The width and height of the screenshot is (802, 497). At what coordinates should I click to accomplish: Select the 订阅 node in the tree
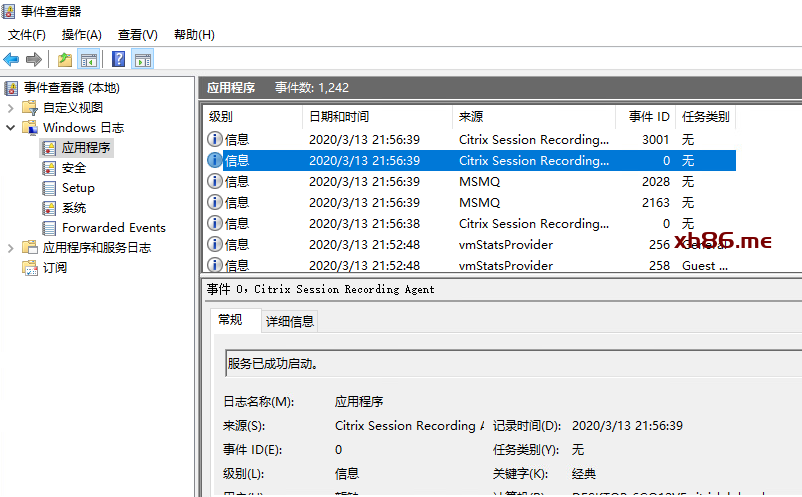point(54,268)
